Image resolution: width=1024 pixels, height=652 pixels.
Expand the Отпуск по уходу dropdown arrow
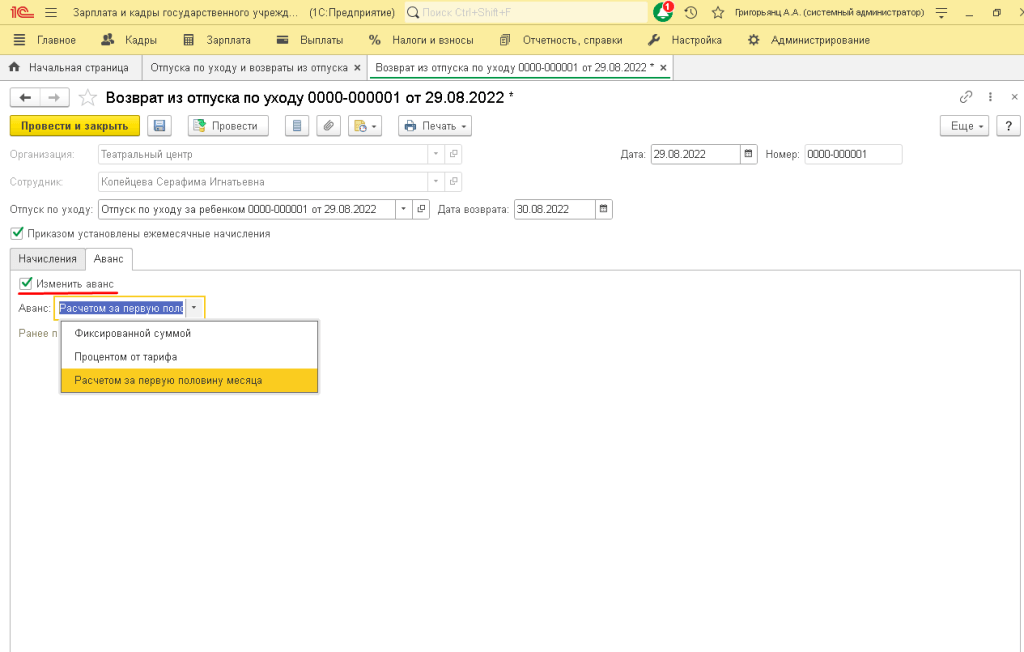(x=403, y=209)
